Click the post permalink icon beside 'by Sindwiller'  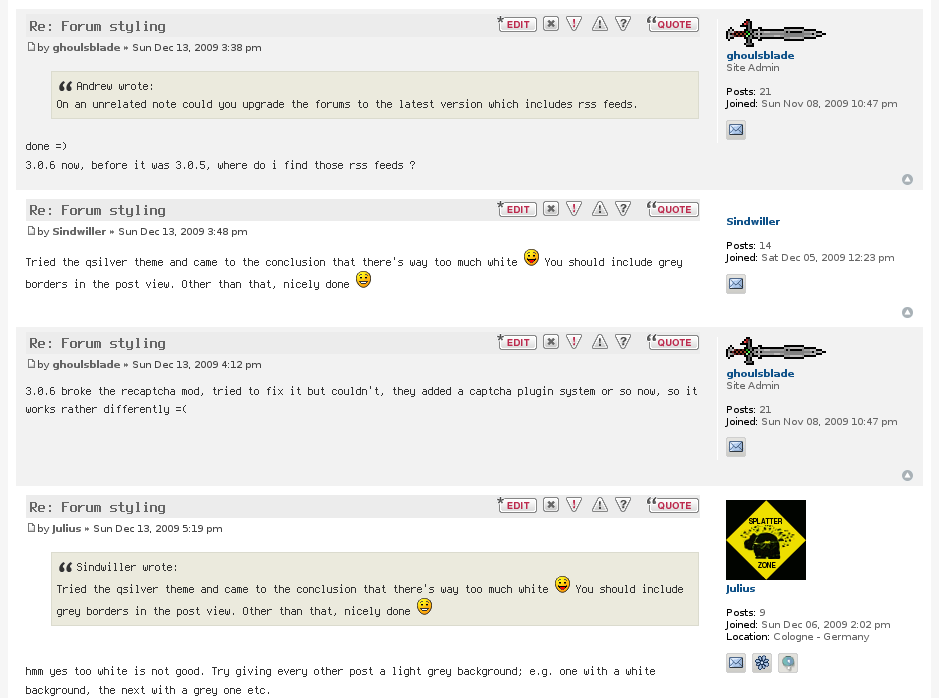pyautogui.click(x=31, y=231)
